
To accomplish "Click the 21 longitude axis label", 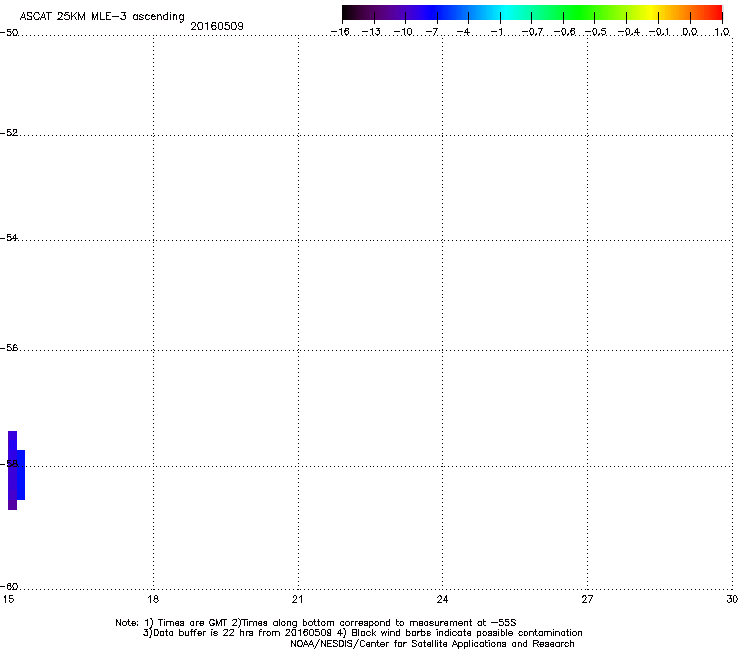I will point(298,599).
